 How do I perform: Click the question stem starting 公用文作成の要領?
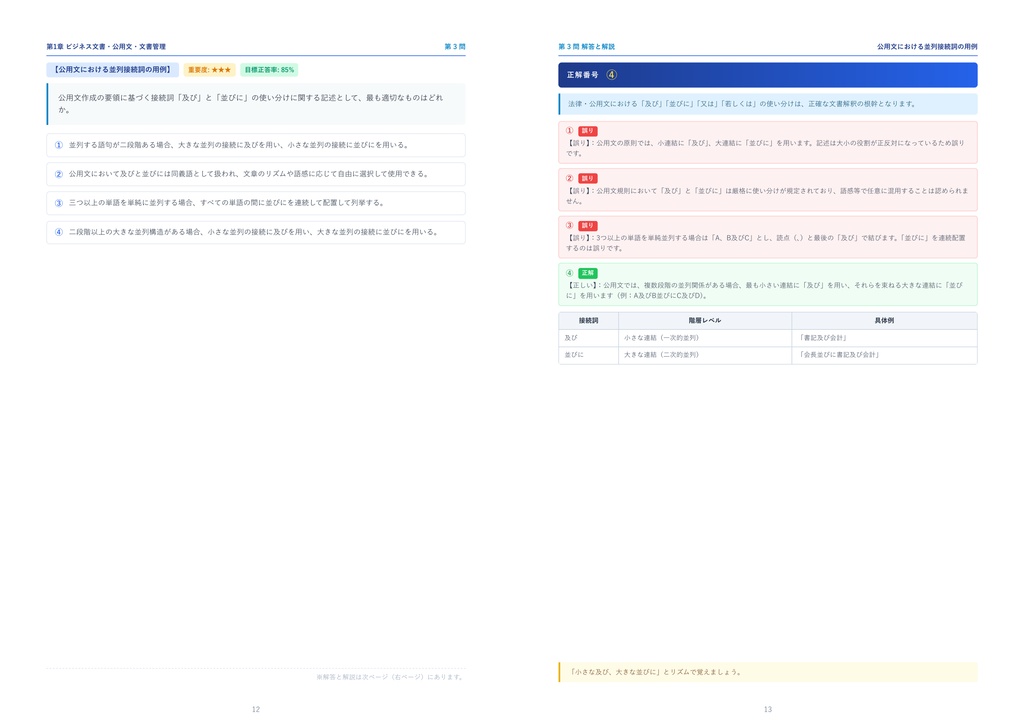(255, 103)
